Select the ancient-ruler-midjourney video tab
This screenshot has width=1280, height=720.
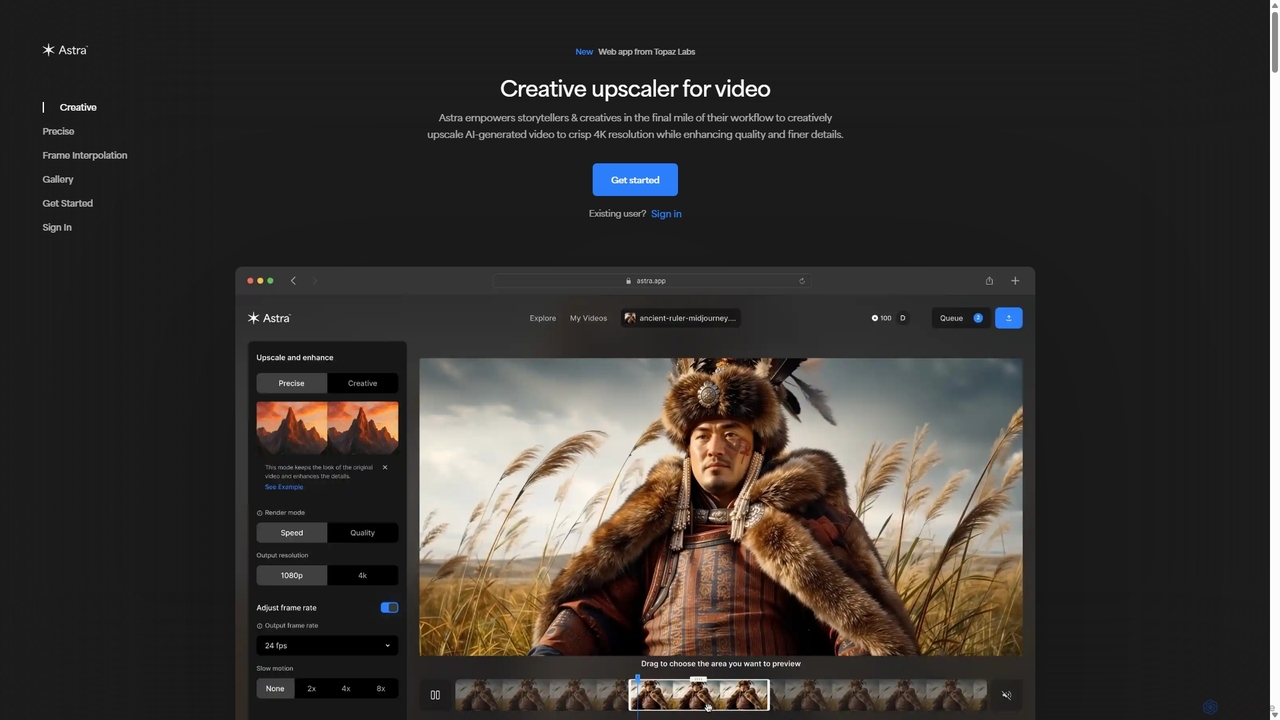pyautogui.click(x=681, y=318)
